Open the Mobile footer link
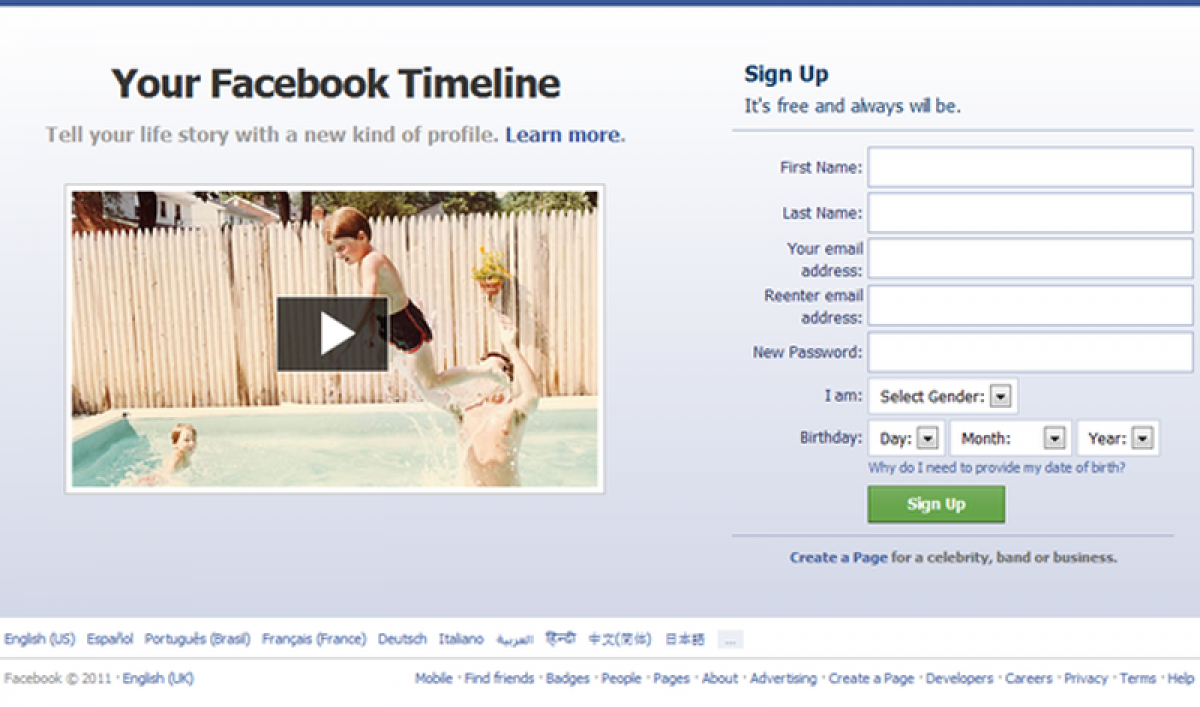The width and height of the screenshot is (1200, 707). pos(434,678)
